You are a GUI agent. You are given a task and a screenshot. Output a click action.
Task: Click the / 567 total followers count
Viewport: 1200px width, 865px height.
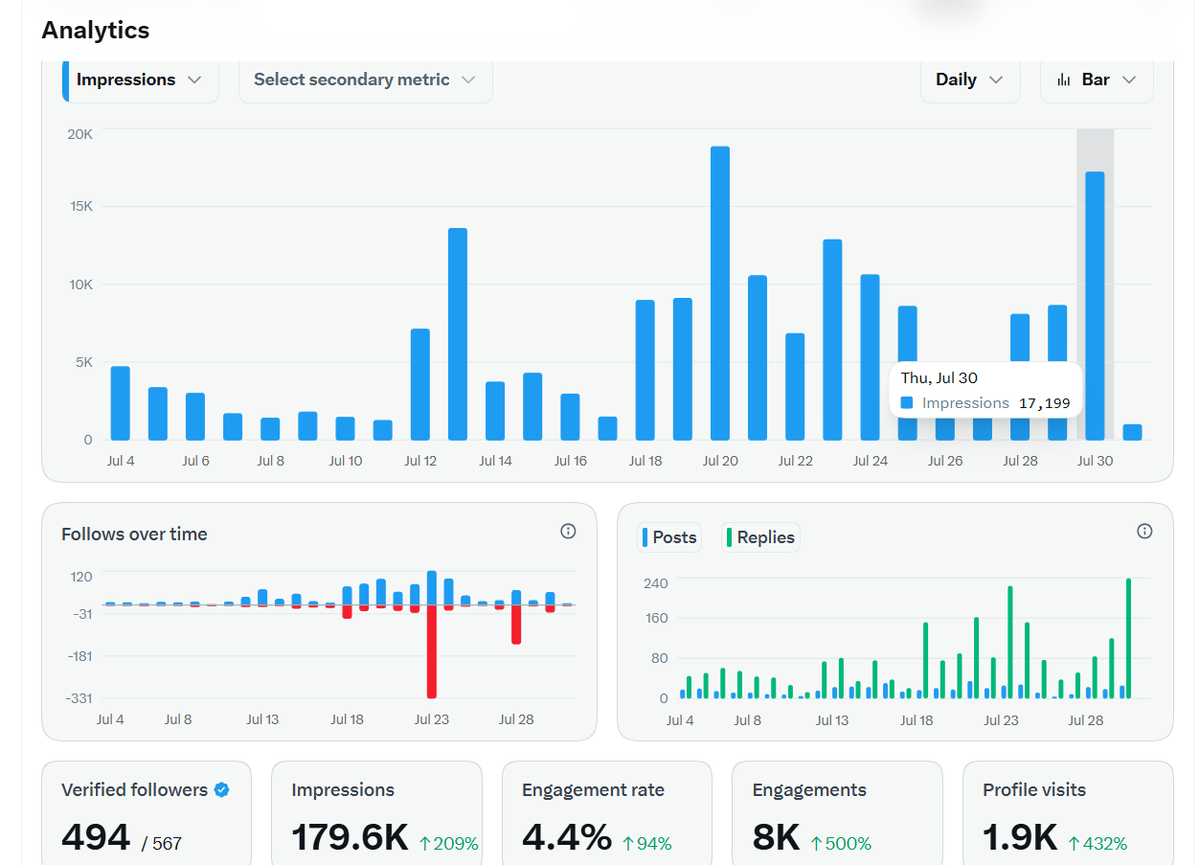click(x=162, y=844)
